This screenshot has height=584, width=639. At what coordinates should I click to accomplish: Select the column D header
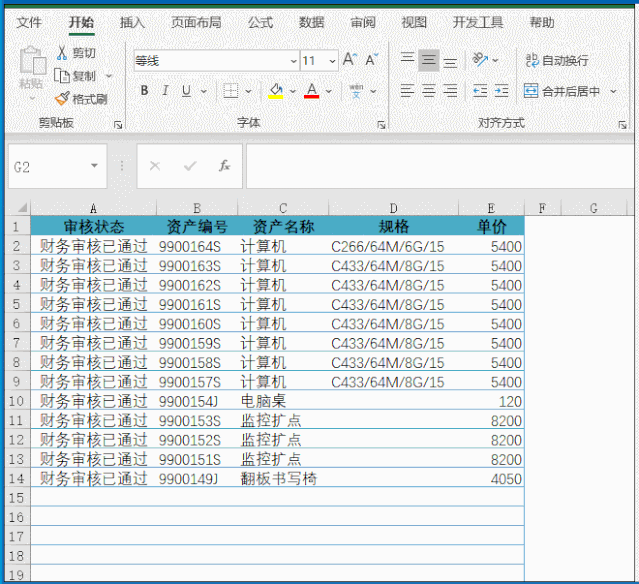point(393,208)
